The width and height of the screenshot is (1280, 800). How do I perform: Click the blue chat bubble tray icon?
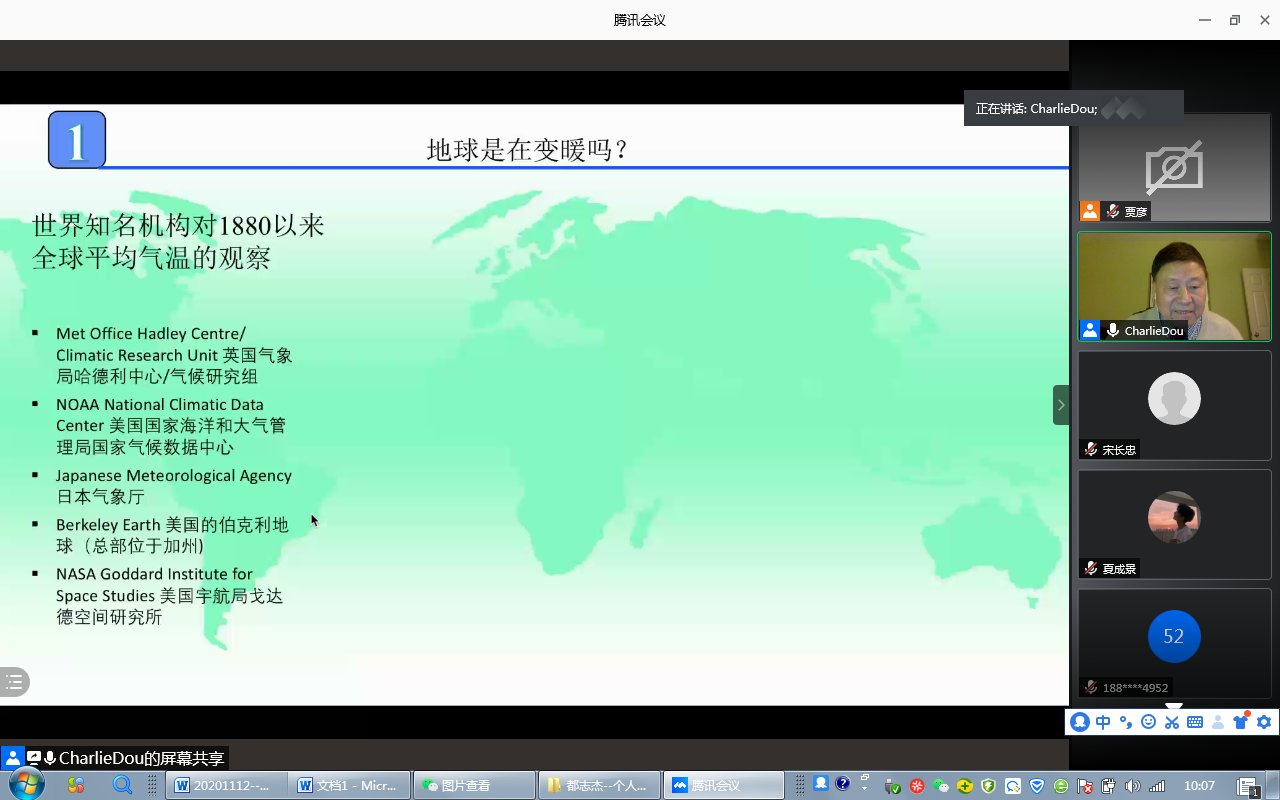1013,786
